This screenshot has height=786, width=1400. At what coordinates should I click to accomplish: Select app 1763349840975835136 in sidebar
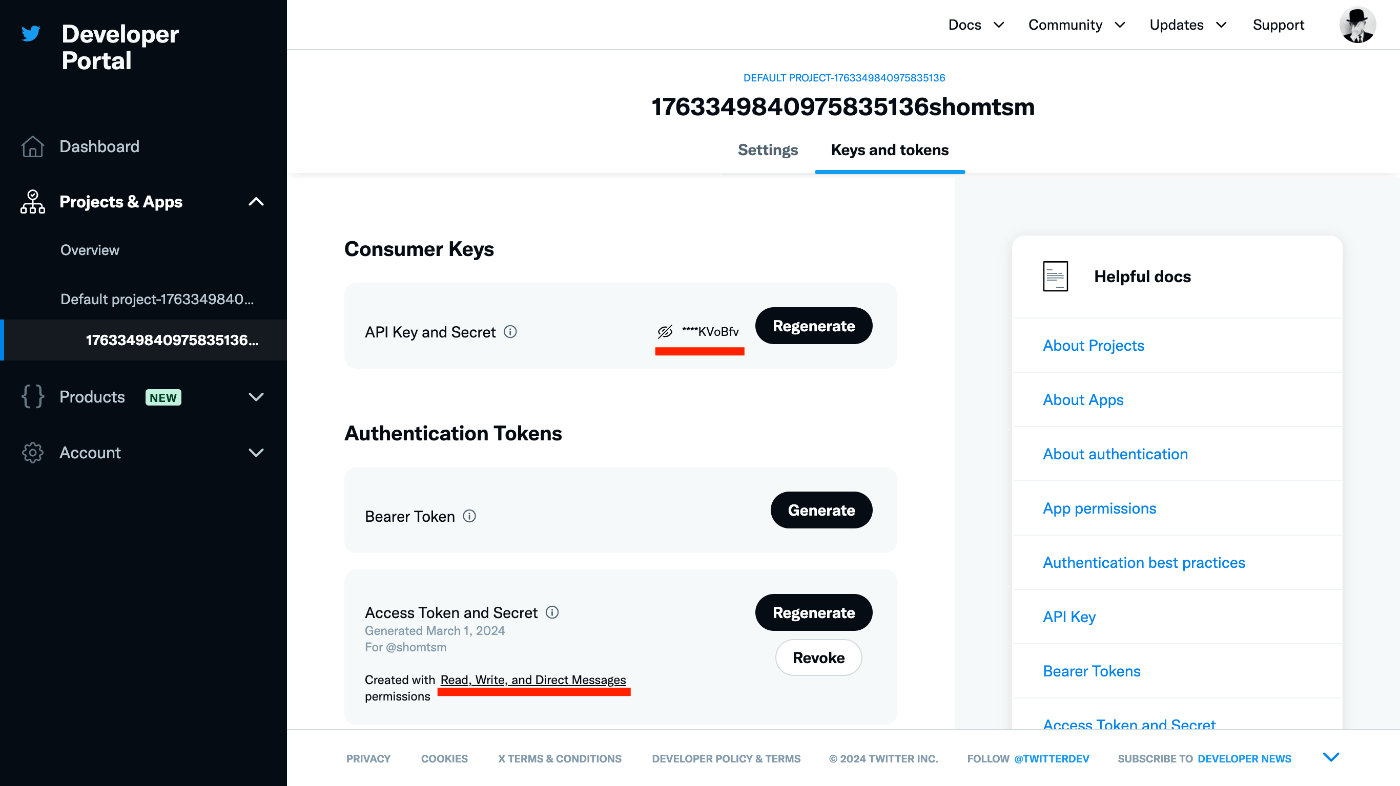(172, 340)
